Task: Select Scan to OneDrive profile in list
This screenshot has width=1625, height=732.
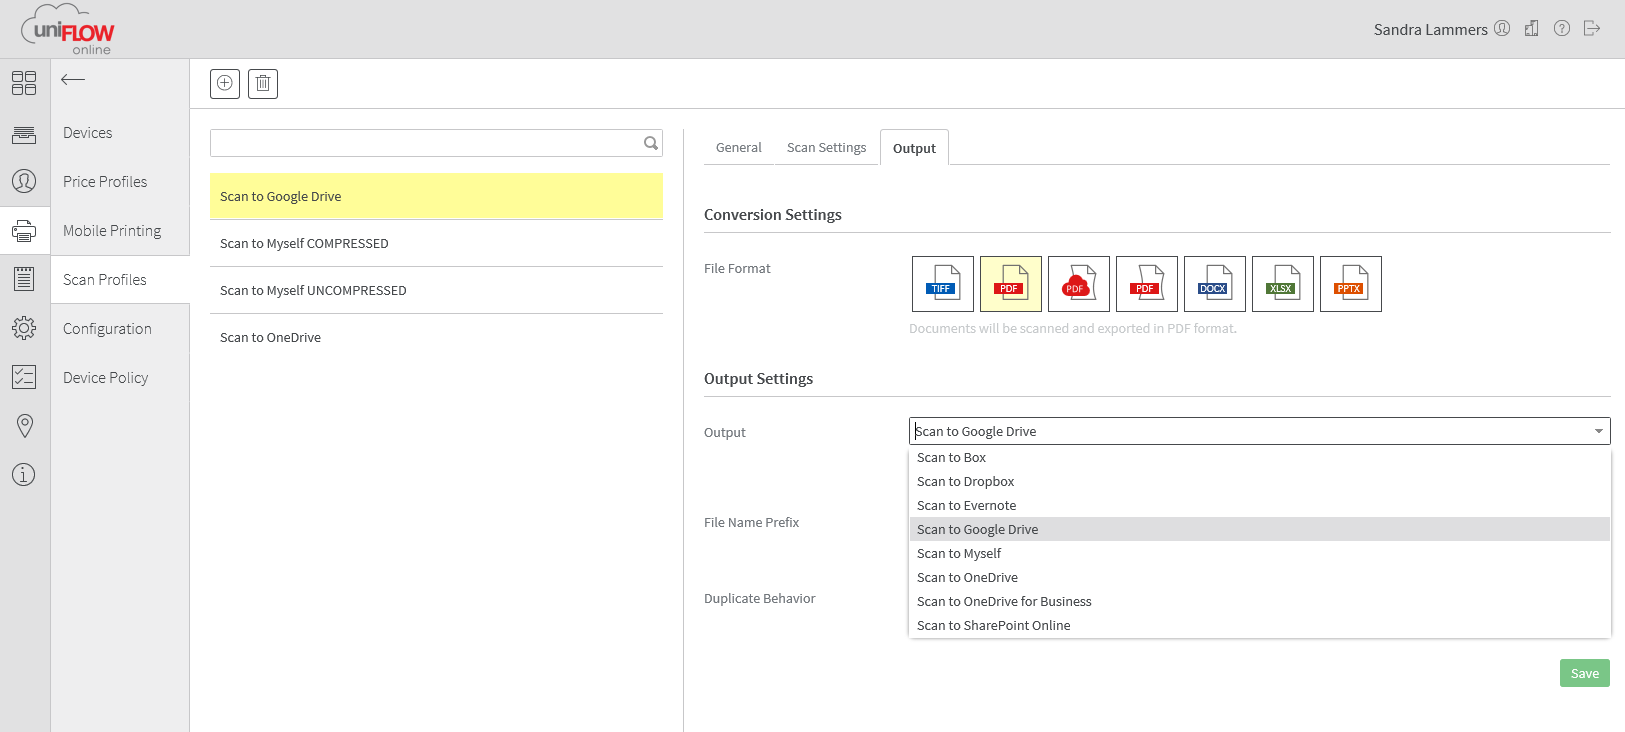Action: pyautogui.click(x=436, y=337)
